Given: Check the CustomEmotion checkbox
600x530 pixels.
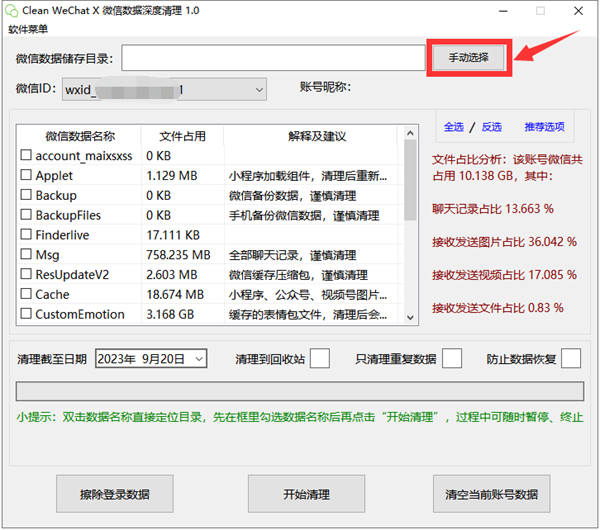Looking at the screenshot, I should click(x=26, y=314).
